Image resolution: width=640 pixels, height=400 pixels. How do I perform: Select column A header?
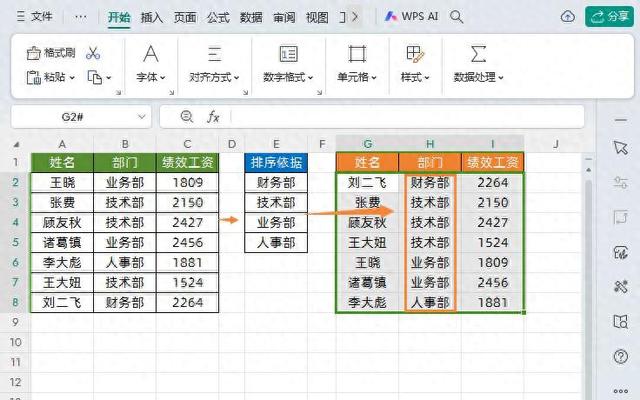tap(62, 144)
